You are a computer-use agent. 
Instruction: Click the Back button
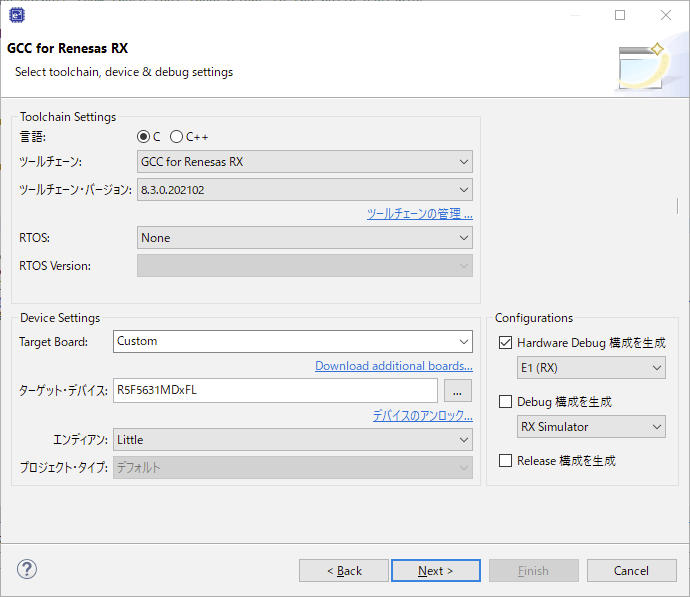pos(344,571)
